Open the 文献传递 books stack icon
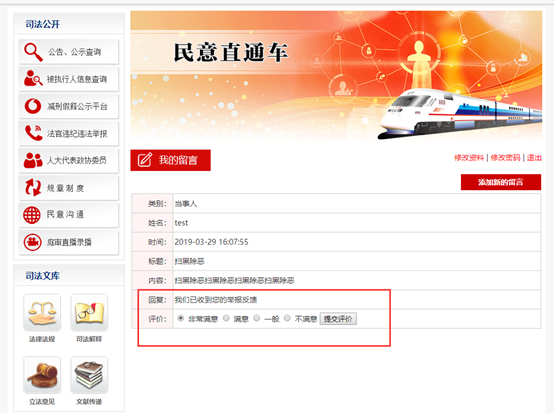Image resolution: width=554 pixels, height=413 pixels. click(x=89, y=375)
